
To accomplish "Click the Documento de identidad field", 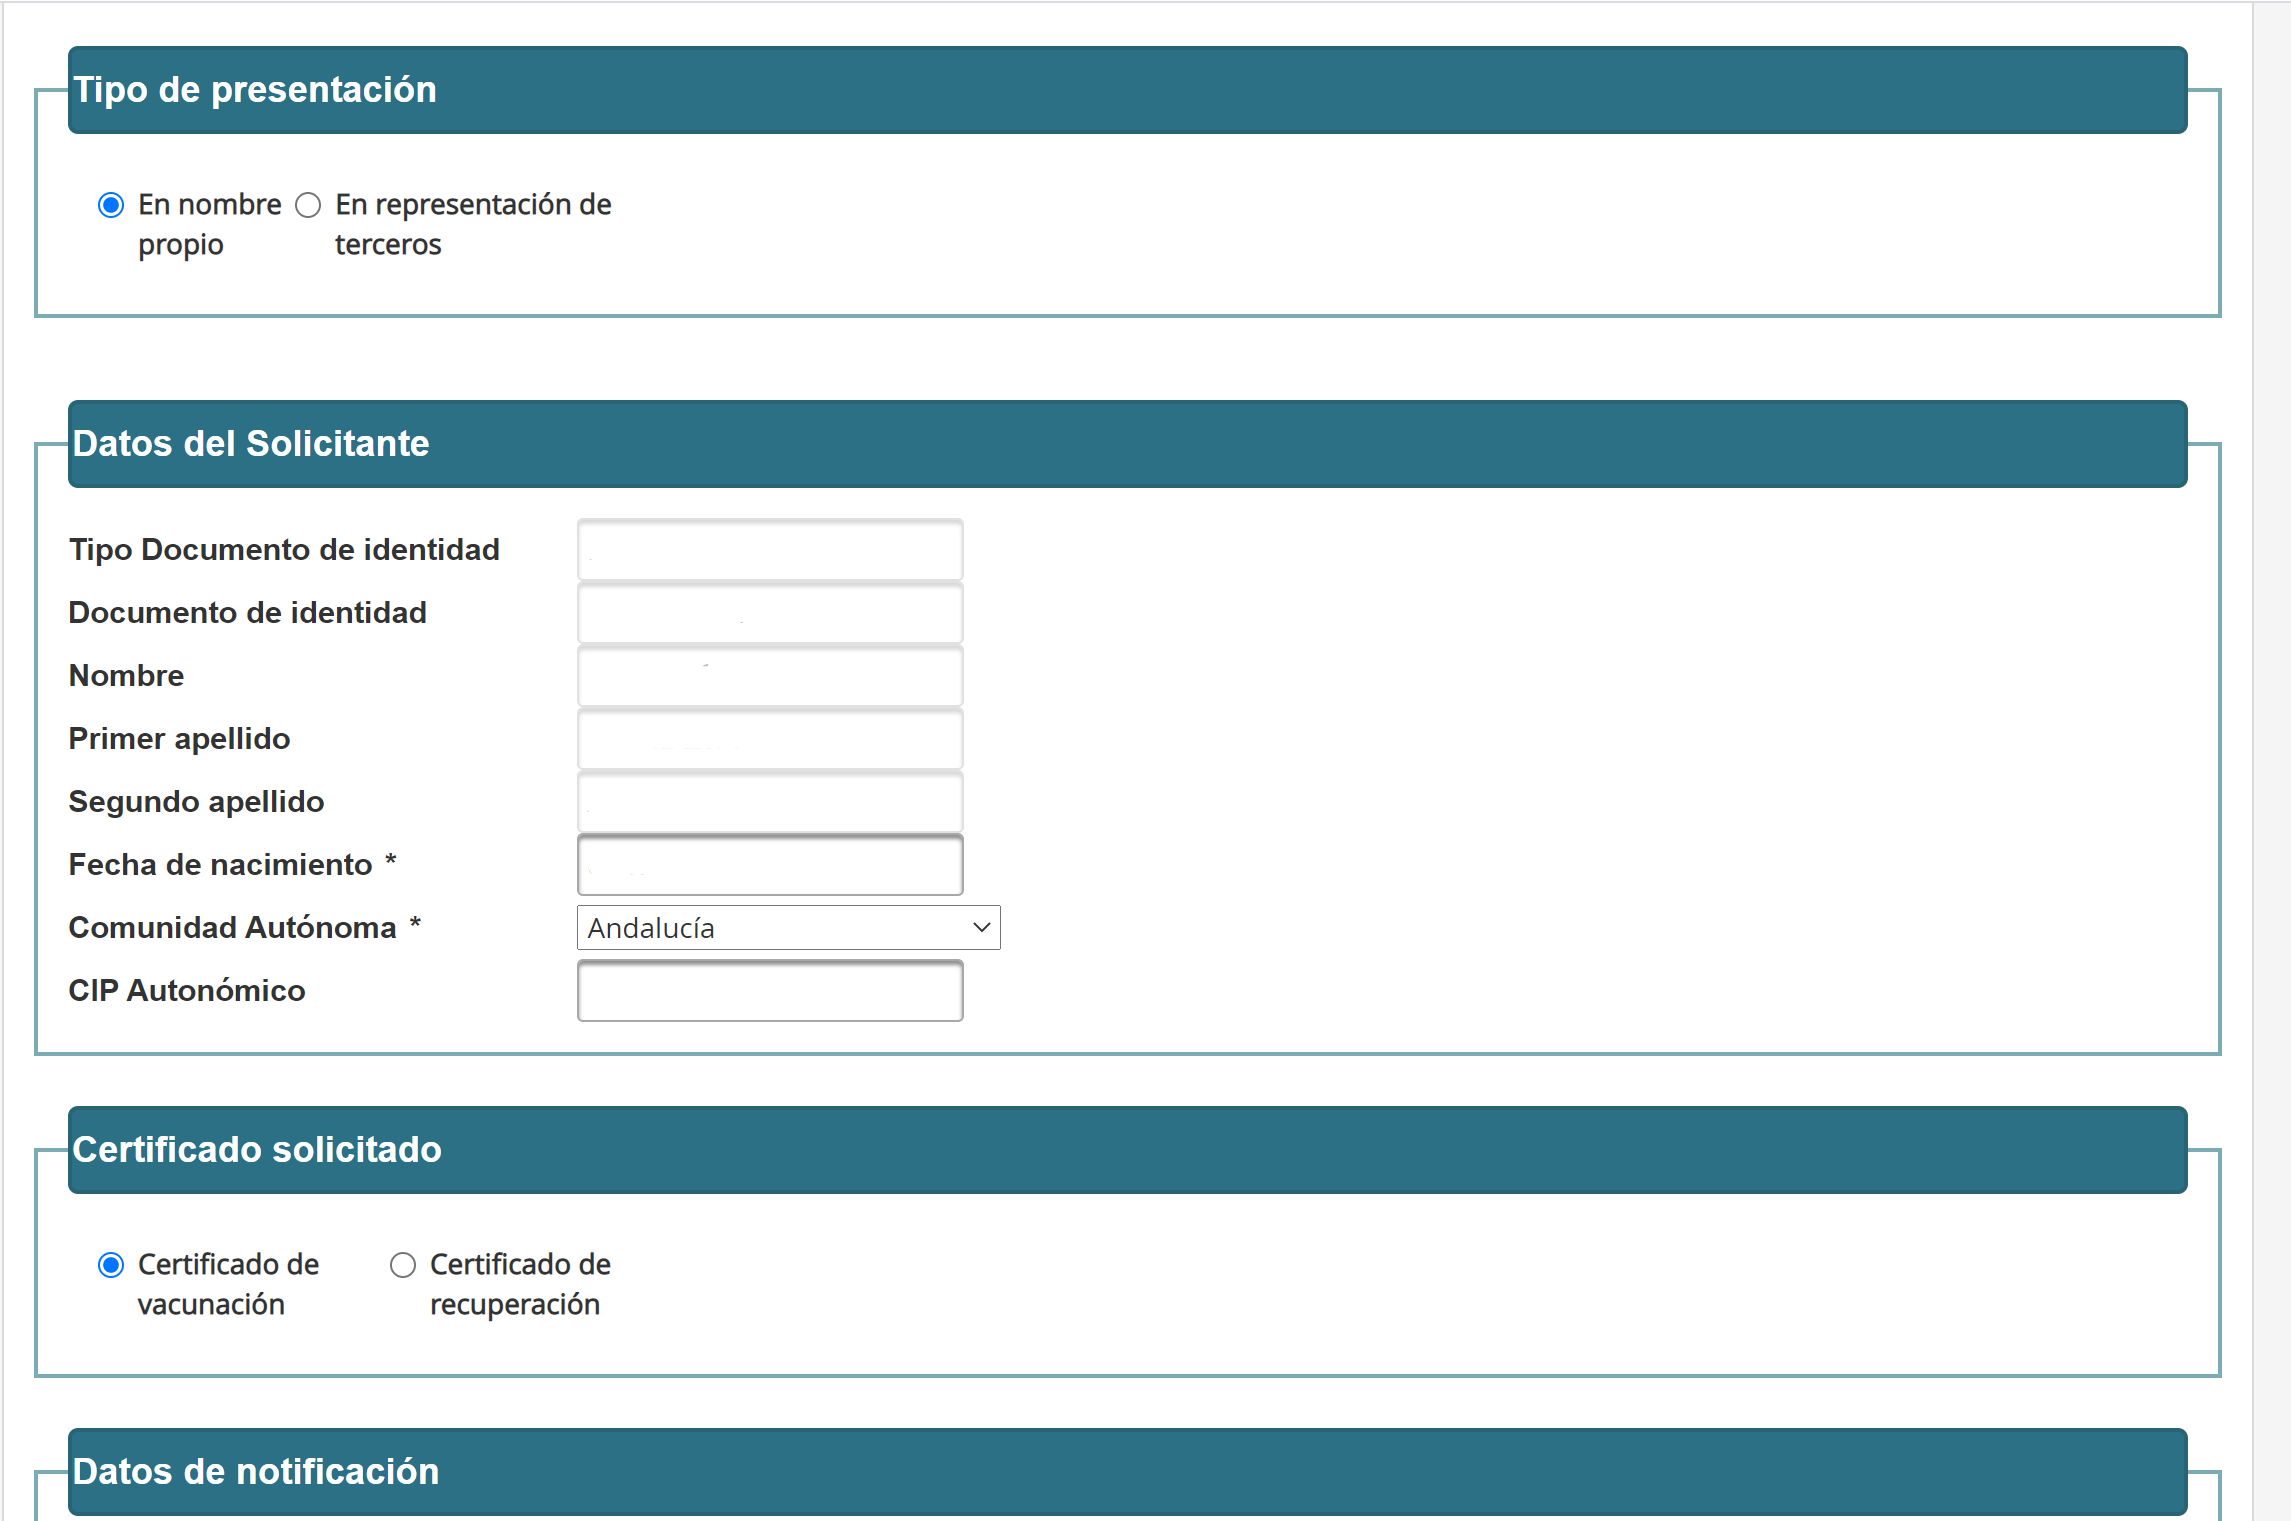I will (770, 612).
